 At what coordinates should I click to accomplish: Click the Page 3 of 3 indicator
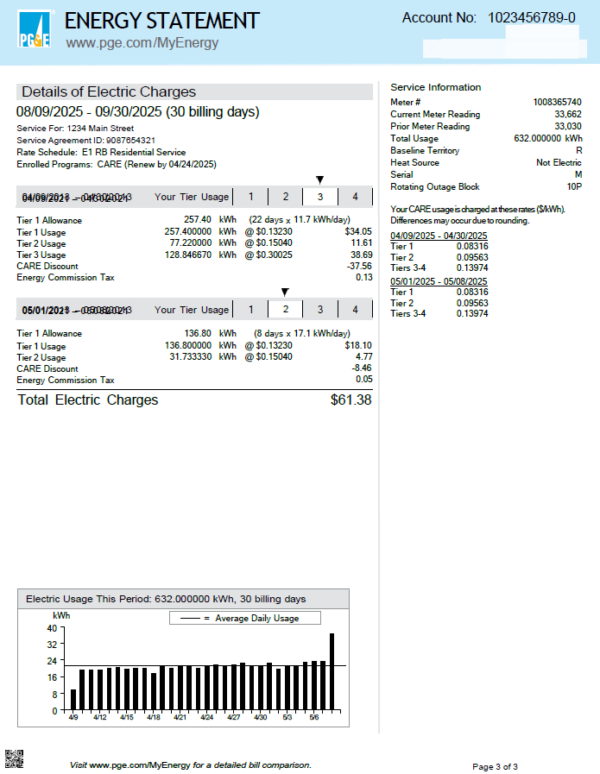click(x=494, y=766)
